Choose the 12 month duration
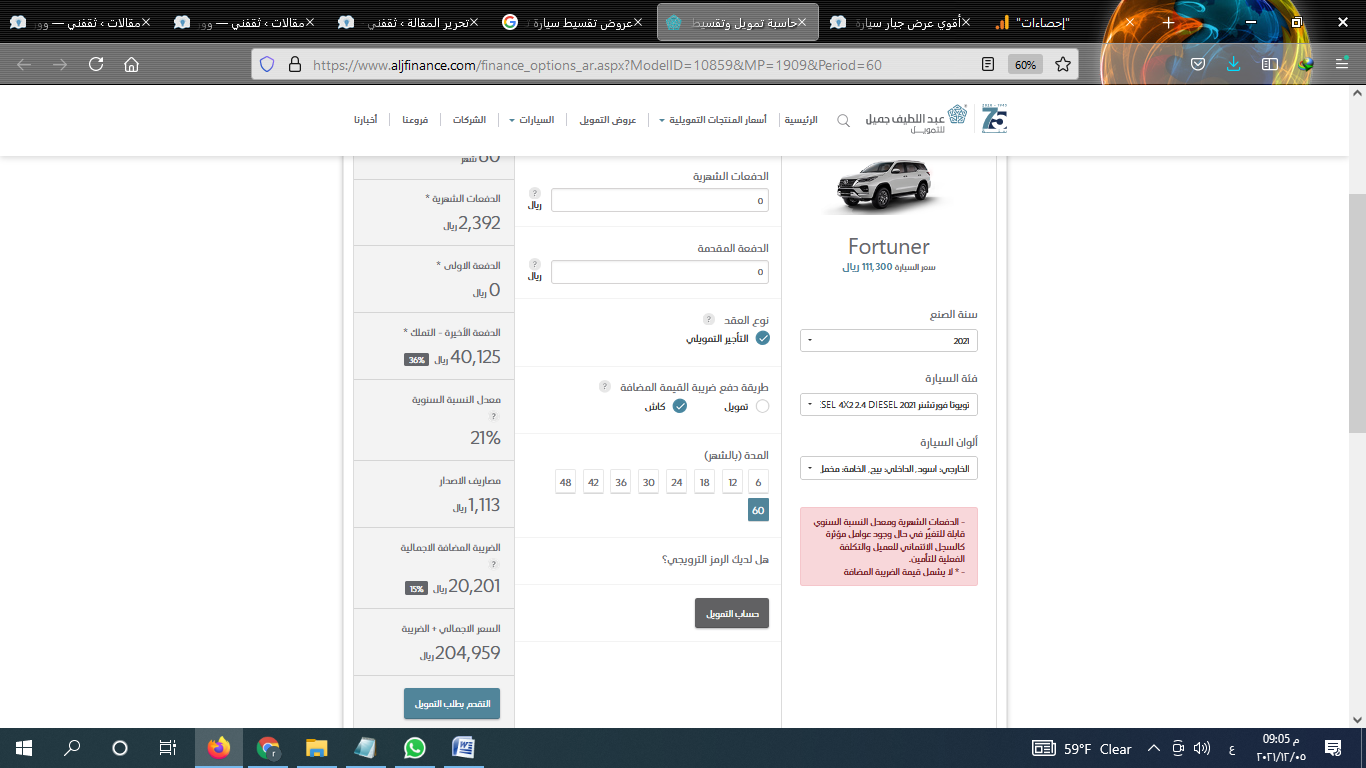This screenshot has width=1366, height=768. coord(733,482)
